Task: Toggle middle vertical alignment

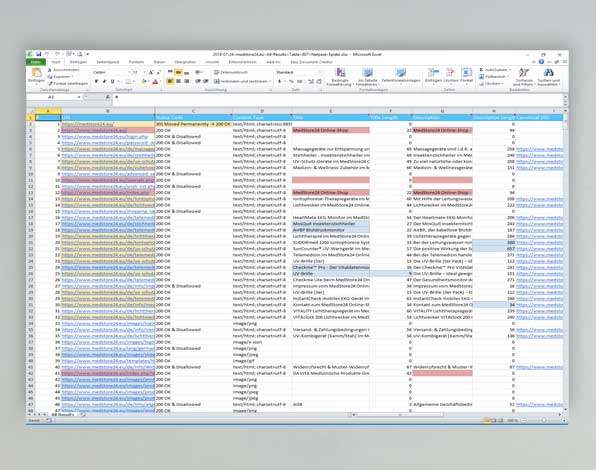Action: coord(178,72)
